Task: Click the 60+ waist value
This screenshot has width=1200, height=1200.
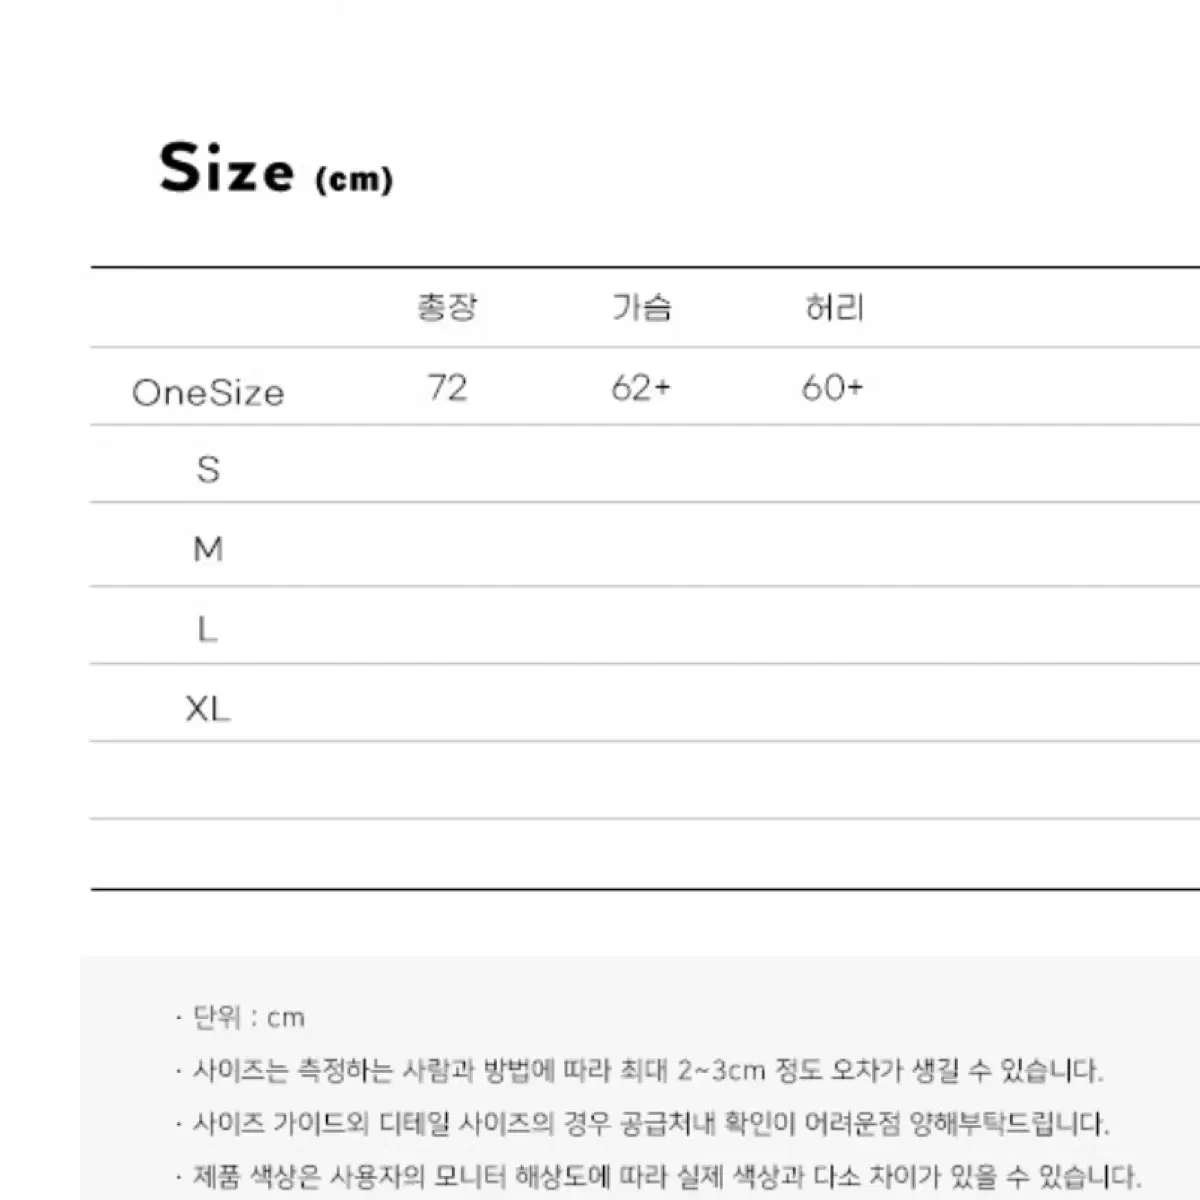Action: pyautogui.click(x=832, y=387)
